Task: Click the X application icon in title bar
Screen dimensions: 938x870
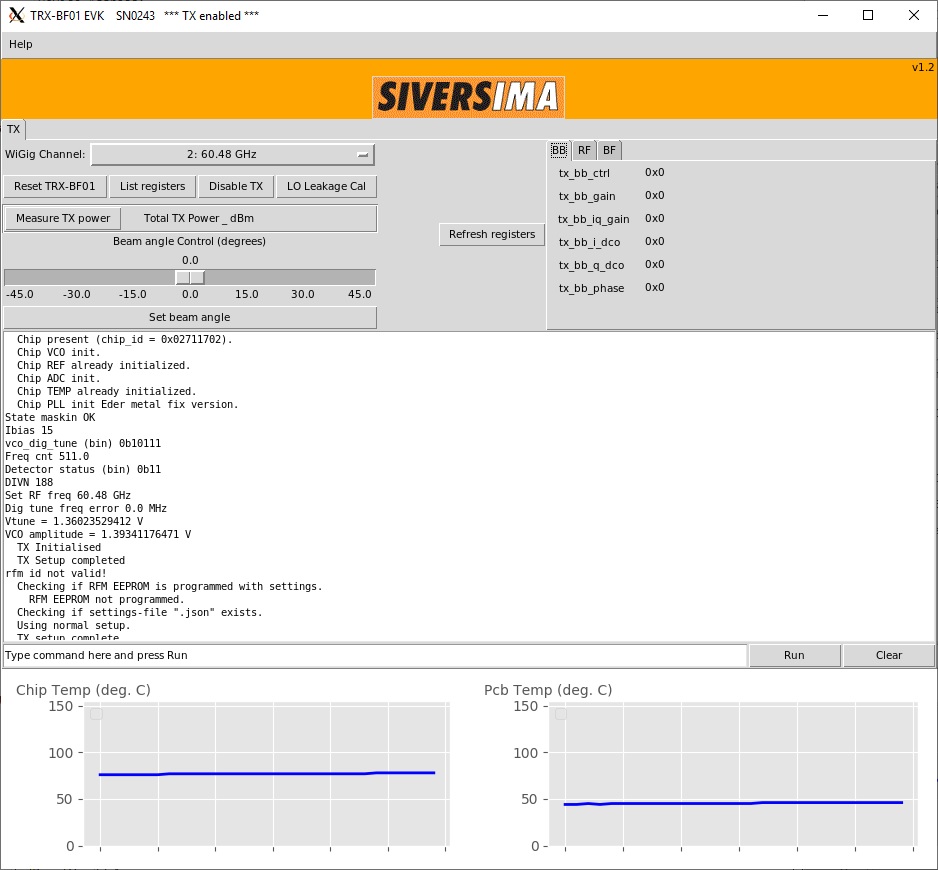Action: (x=16, y=15)
